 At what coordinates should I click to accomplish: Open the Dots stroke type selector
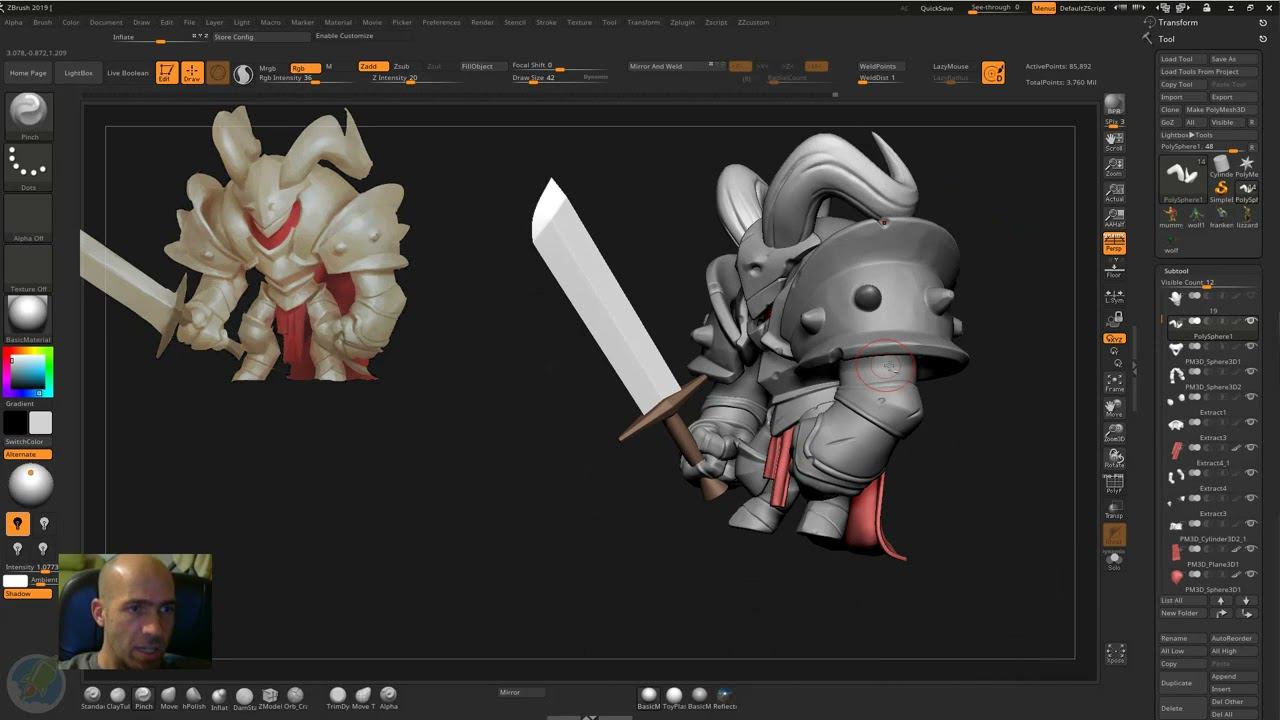[28, 168]
